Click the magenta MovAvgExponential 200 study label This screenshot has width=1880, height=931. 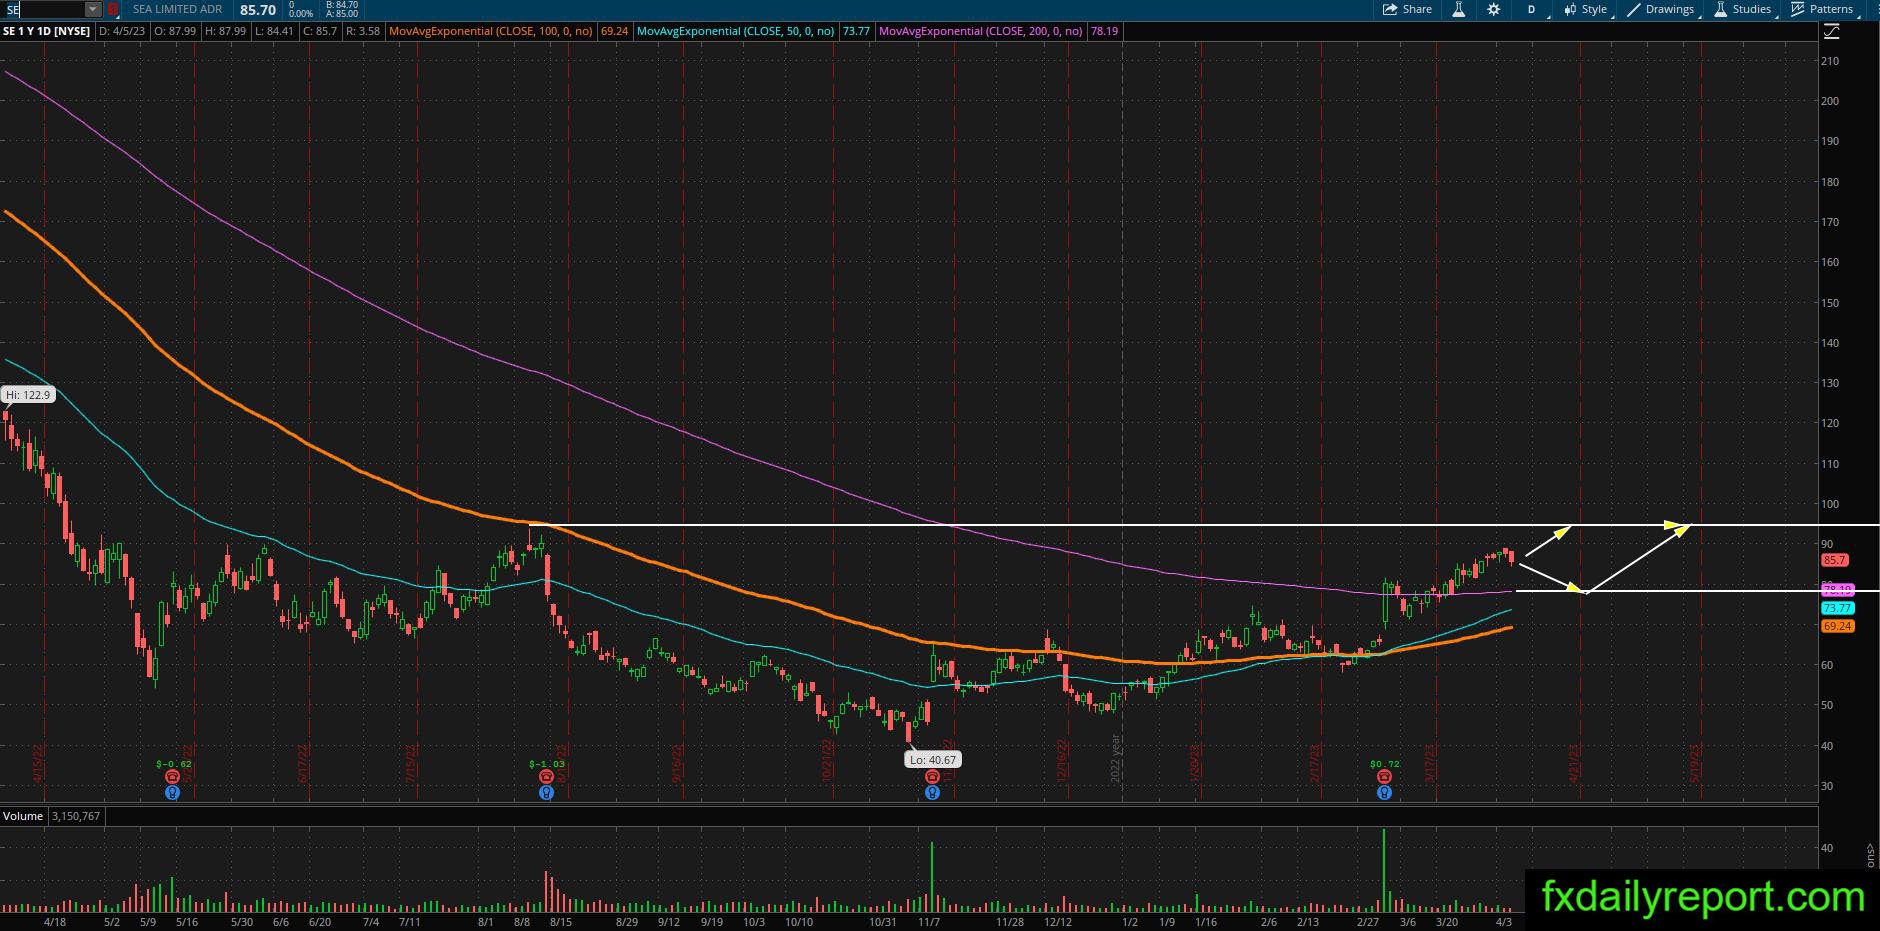980,31
